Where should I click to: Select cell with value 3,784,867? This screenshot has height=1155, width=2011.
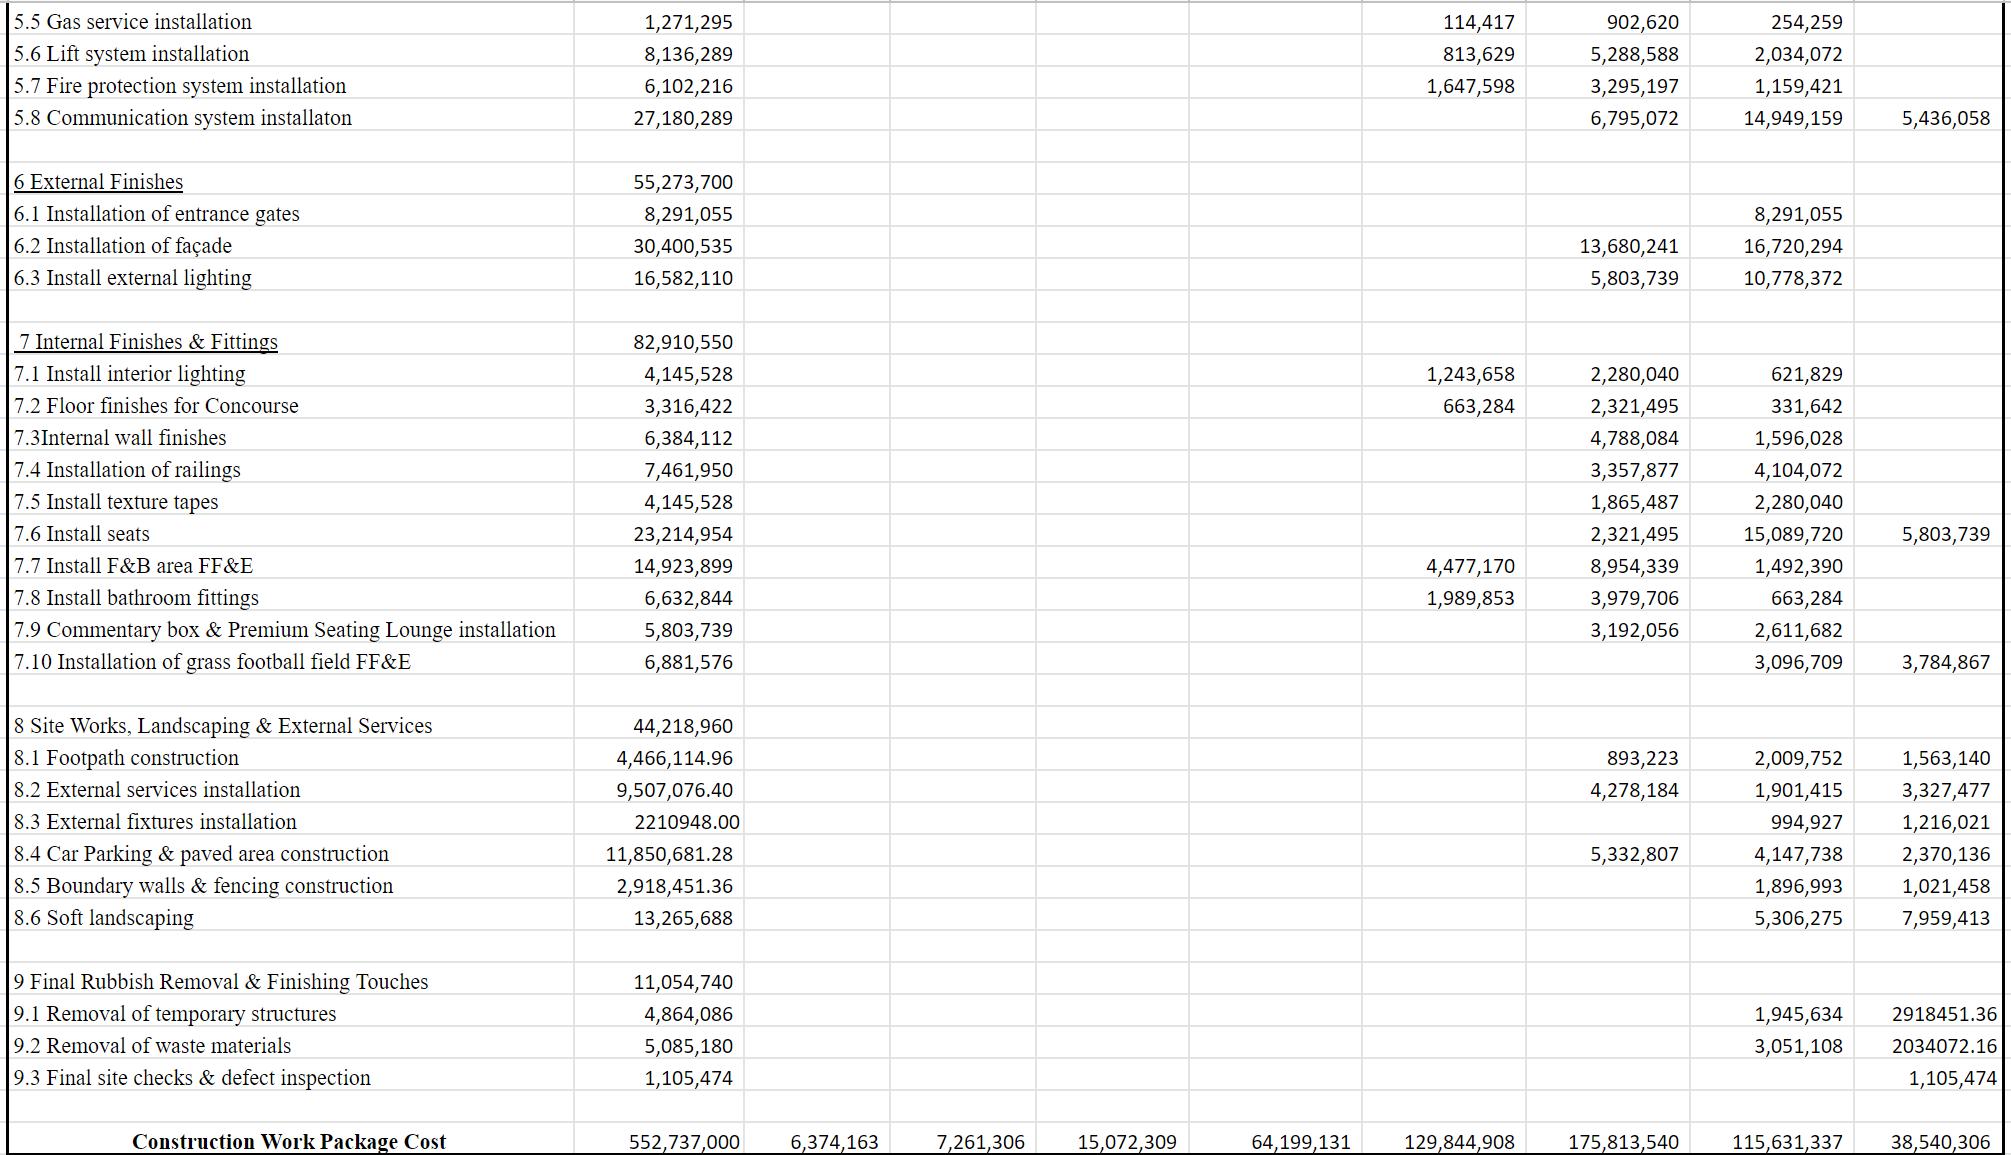(x=1945, y=662)
